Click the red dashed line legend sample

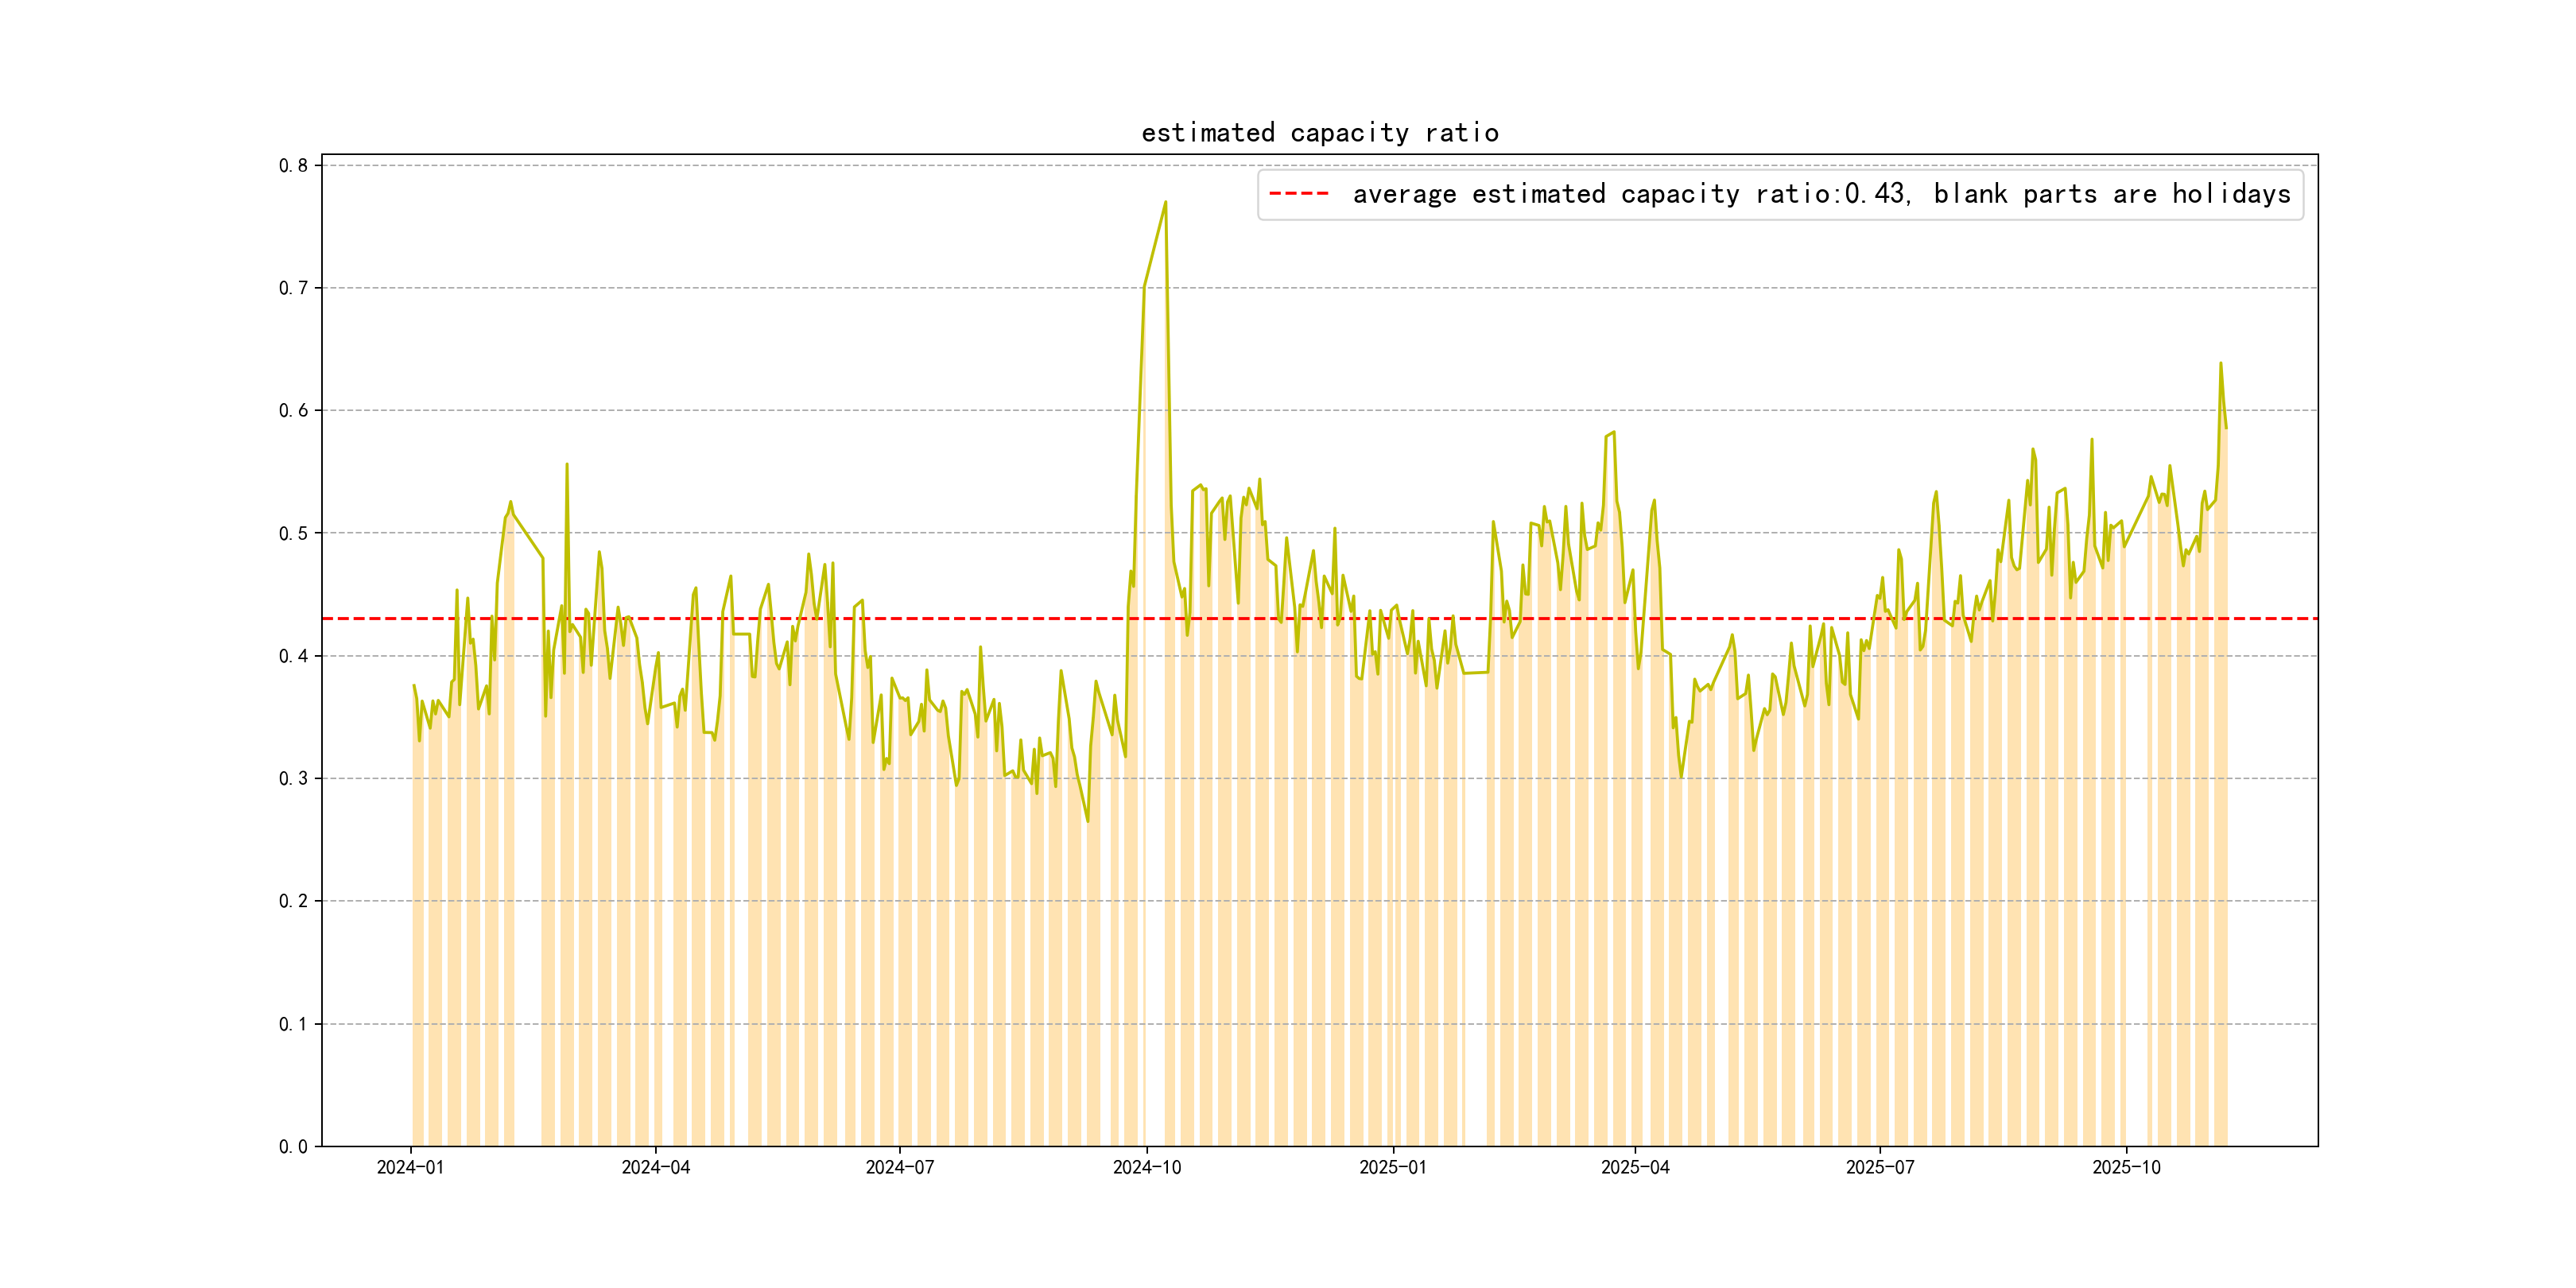(1298, 194)
